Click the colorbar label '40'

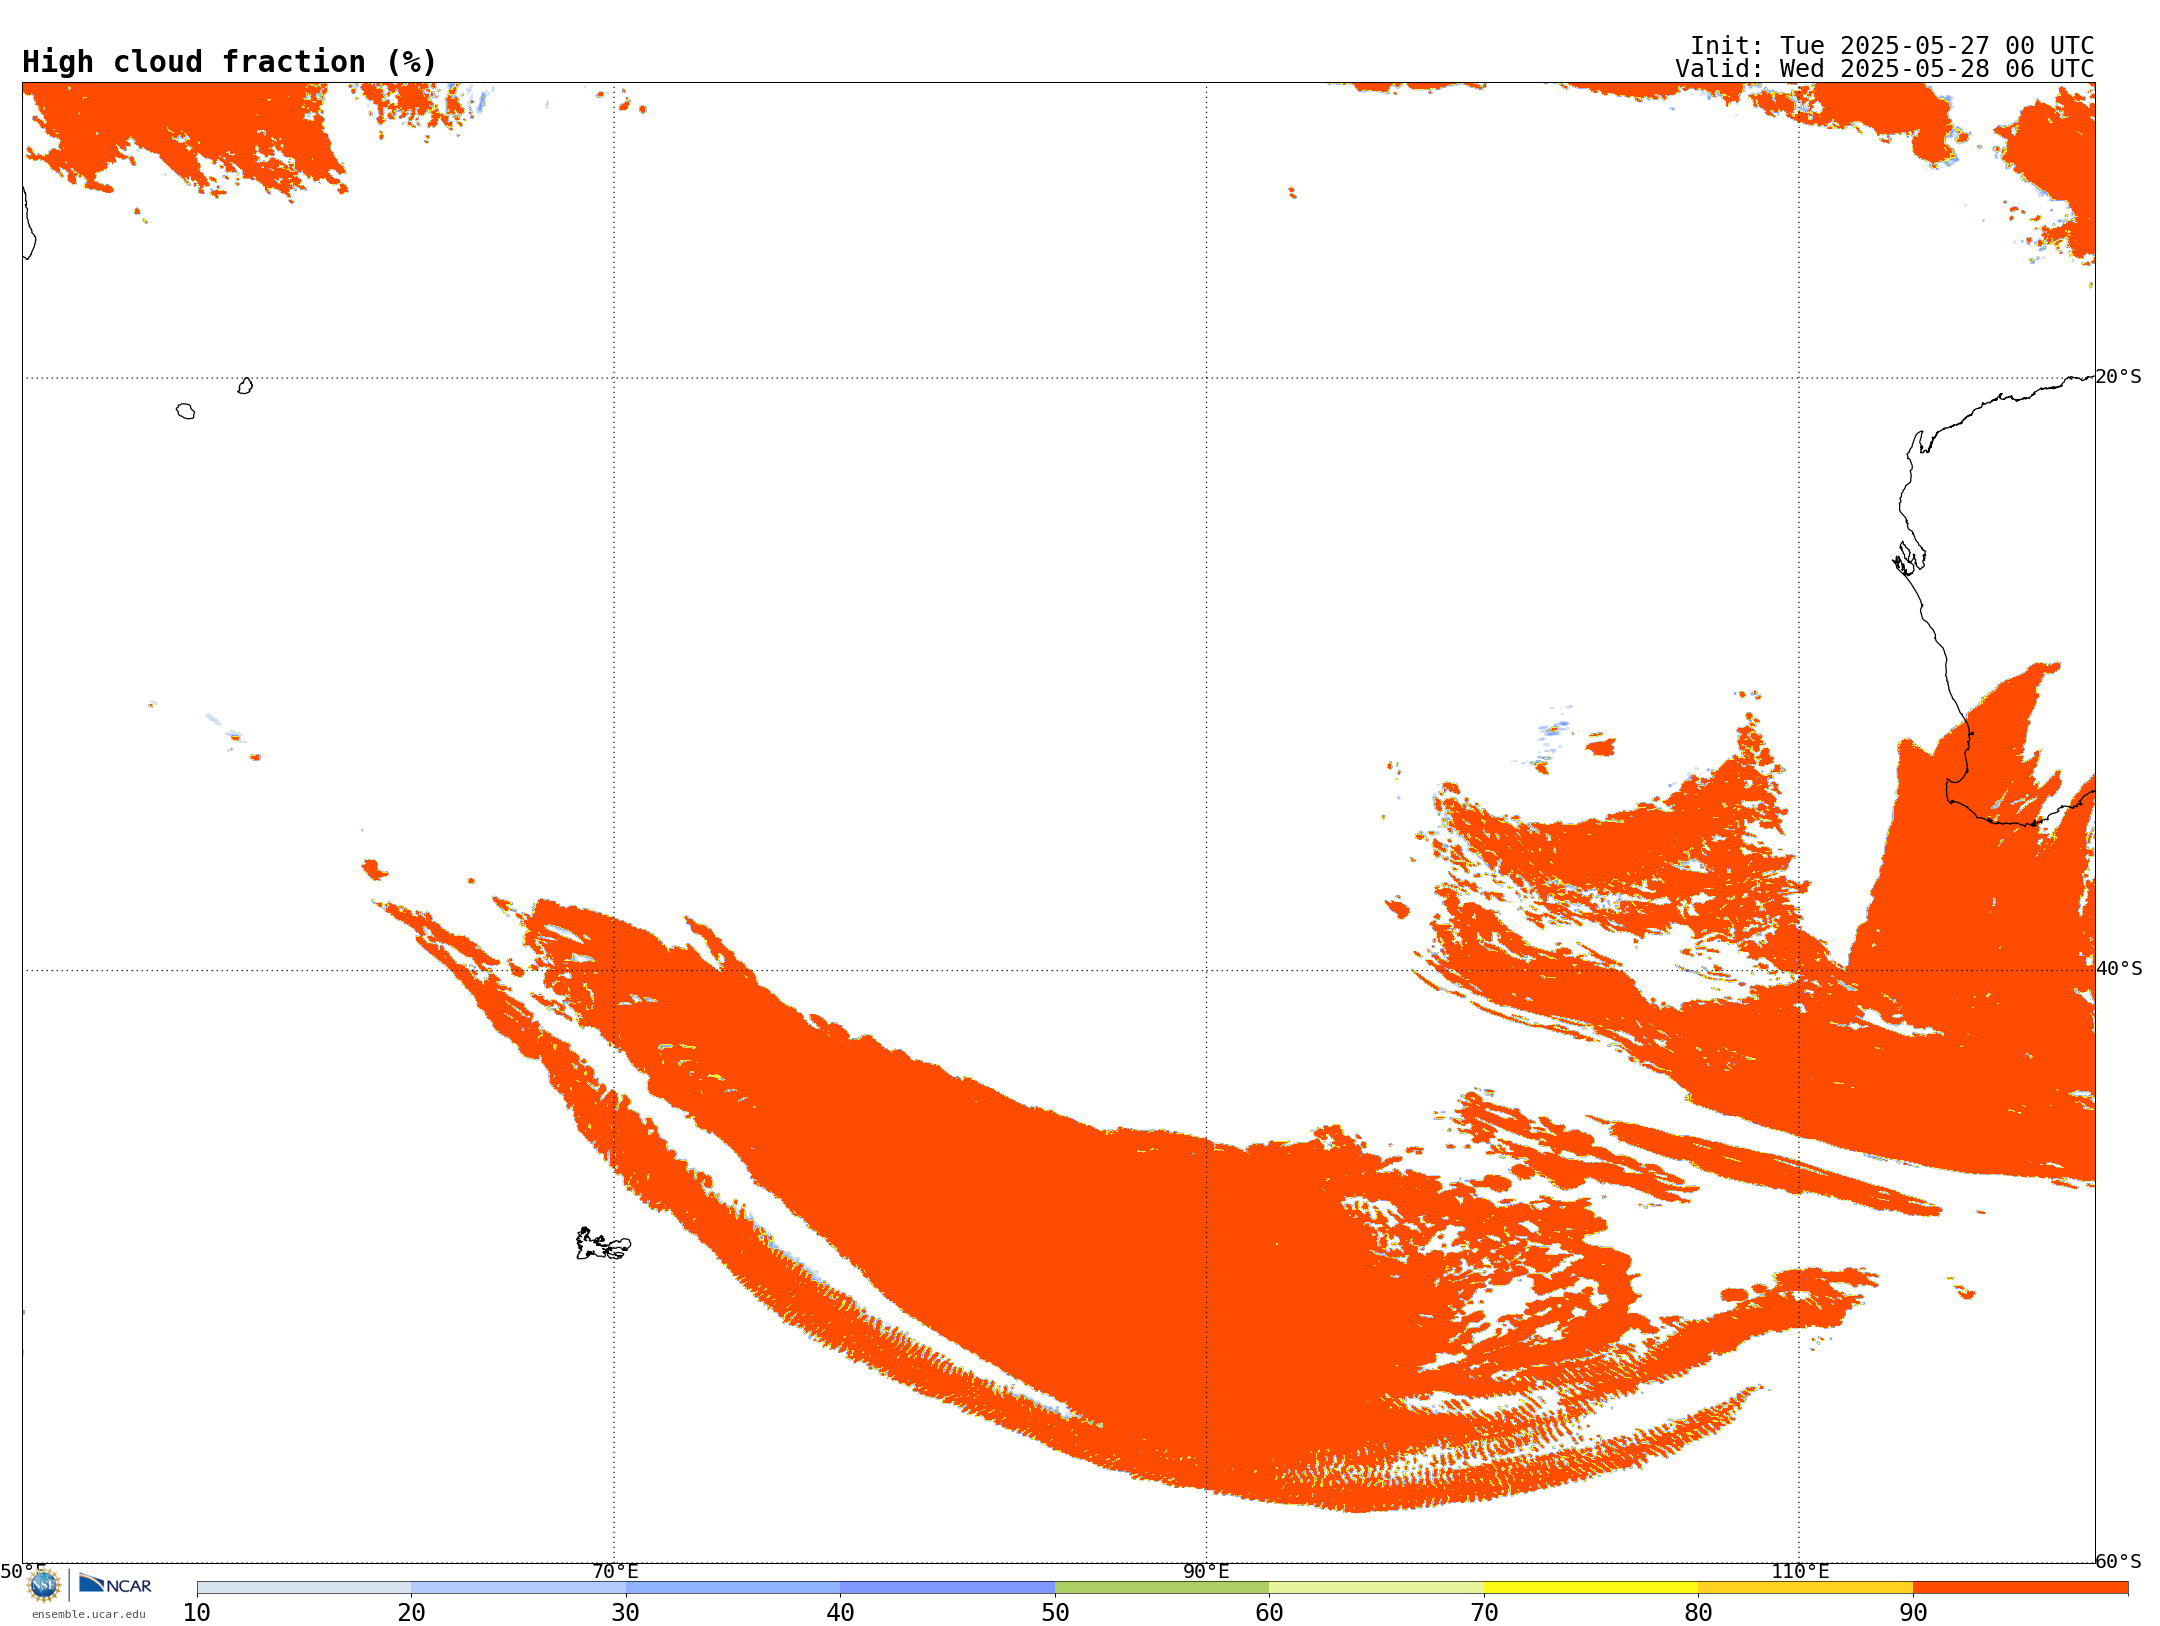pyautogui.click(x=840, y=1613)
